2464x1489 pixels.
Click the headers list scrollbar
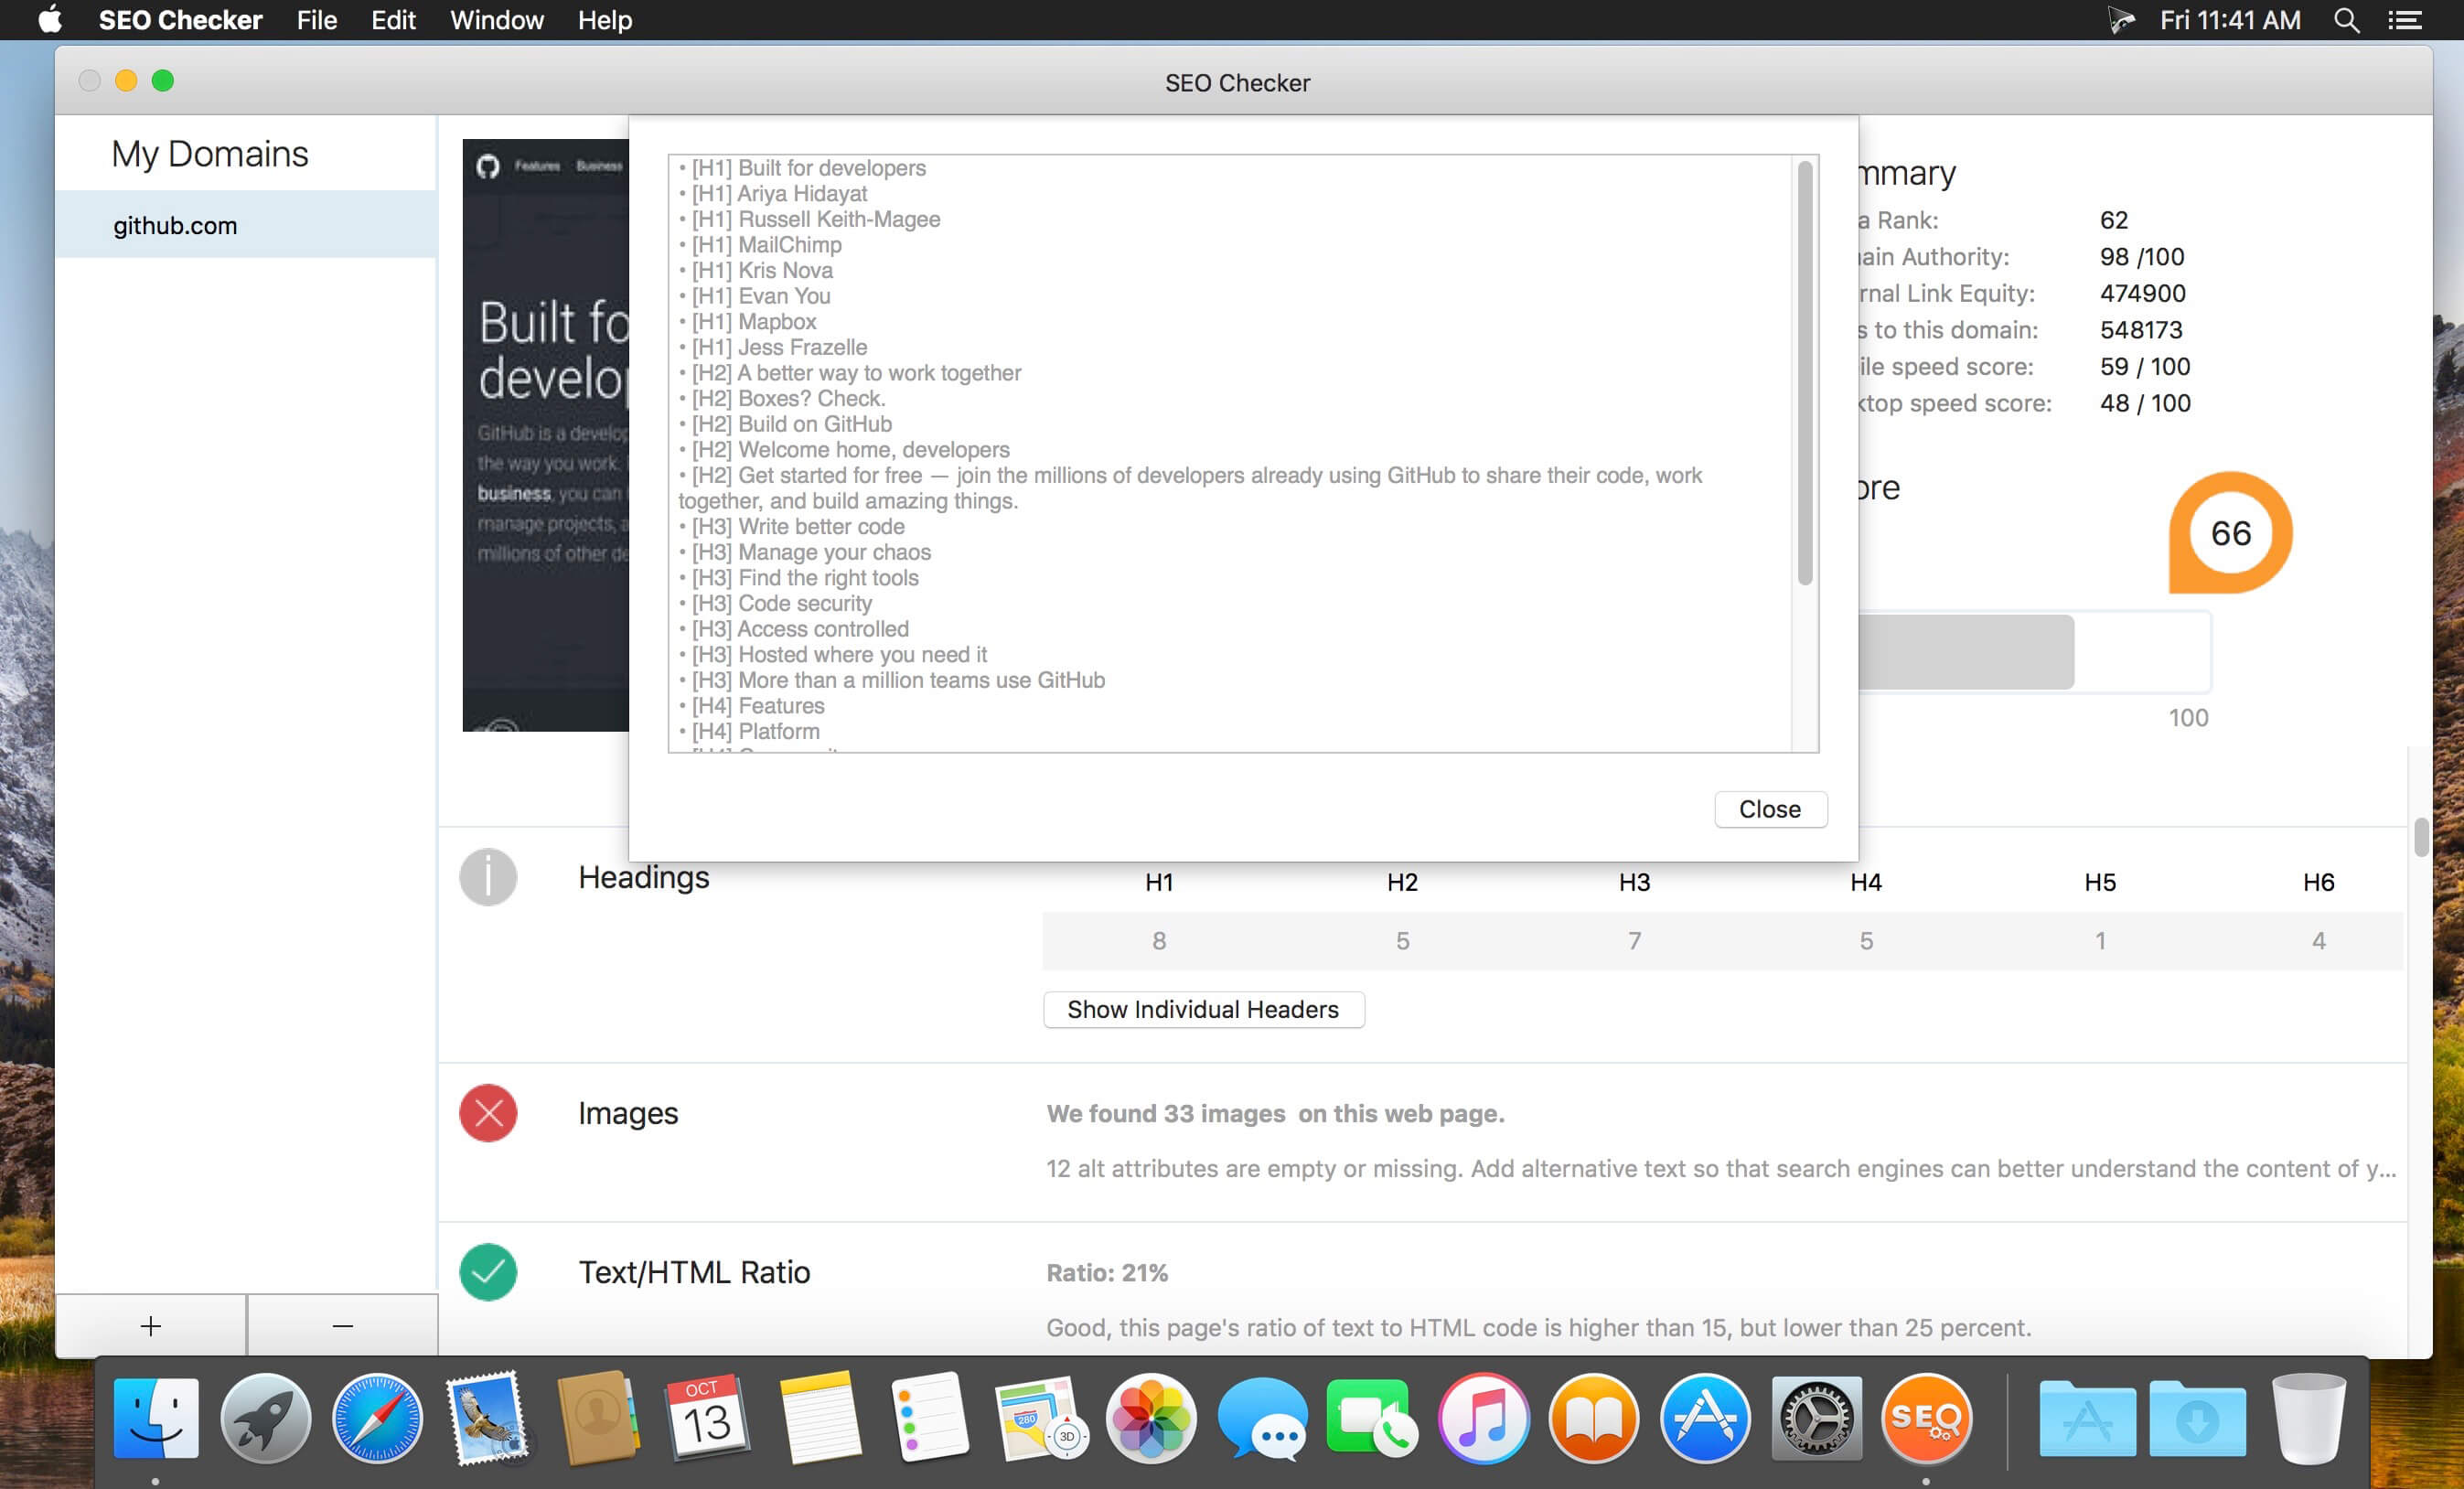click(1805, 372)
